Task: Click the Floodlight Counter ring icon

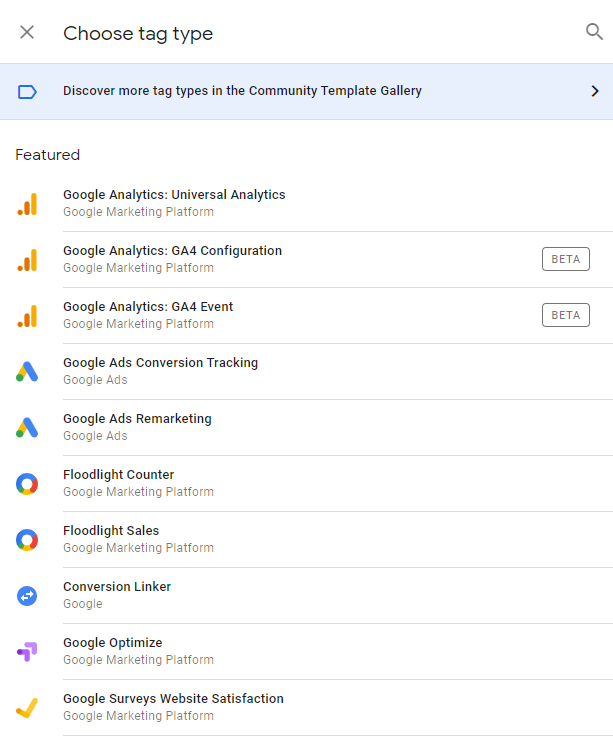Action: click(x=27, y=484)
